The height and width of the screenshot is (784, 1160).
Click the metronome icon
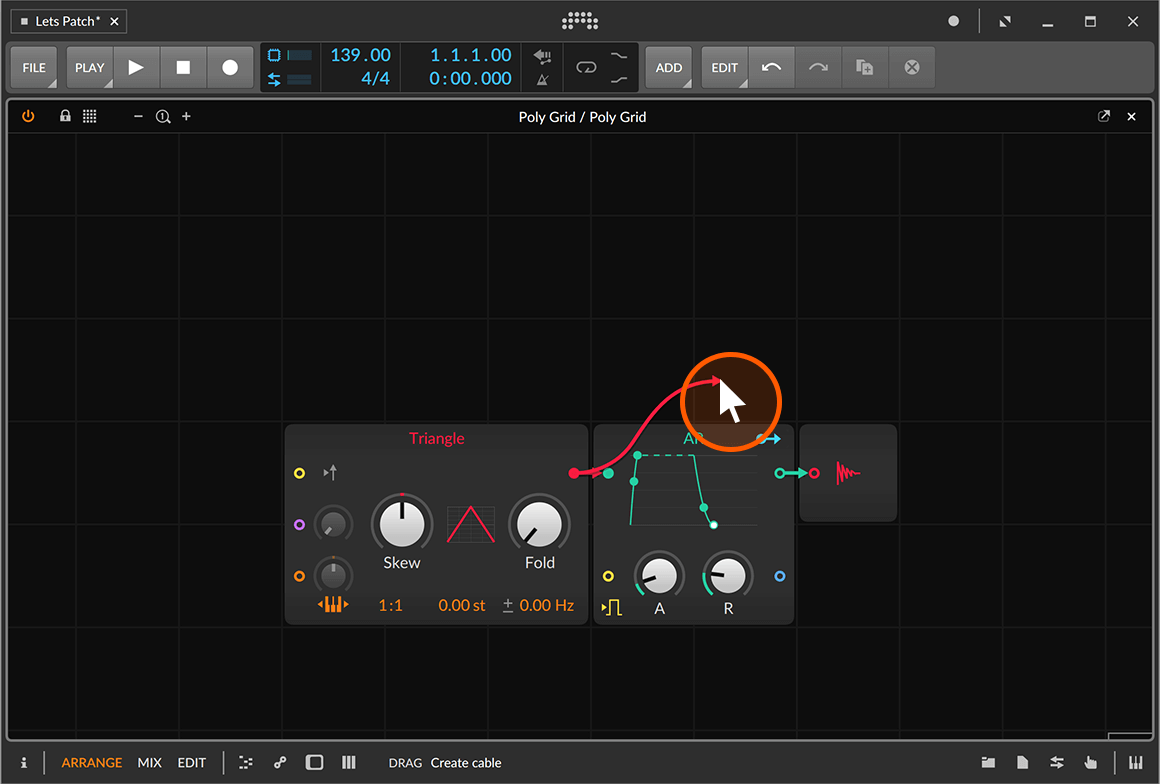543,80
